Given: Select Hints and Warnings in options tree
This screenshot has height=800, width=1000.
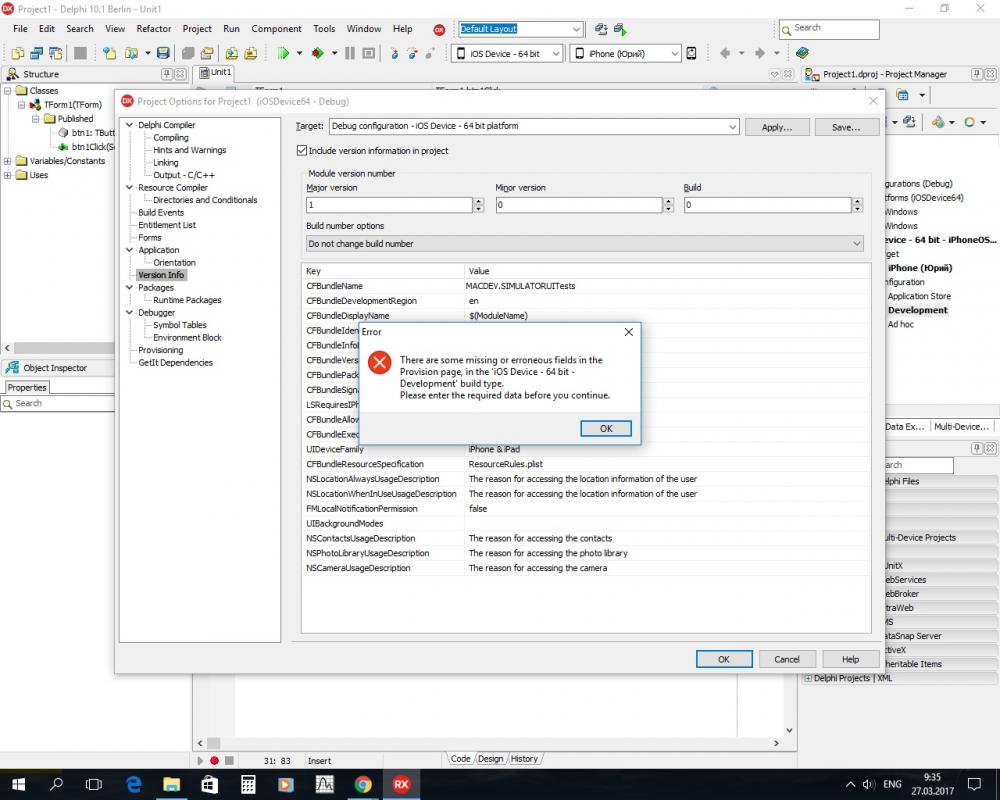Looking at the screenshot, I should [x=189, y=150].
